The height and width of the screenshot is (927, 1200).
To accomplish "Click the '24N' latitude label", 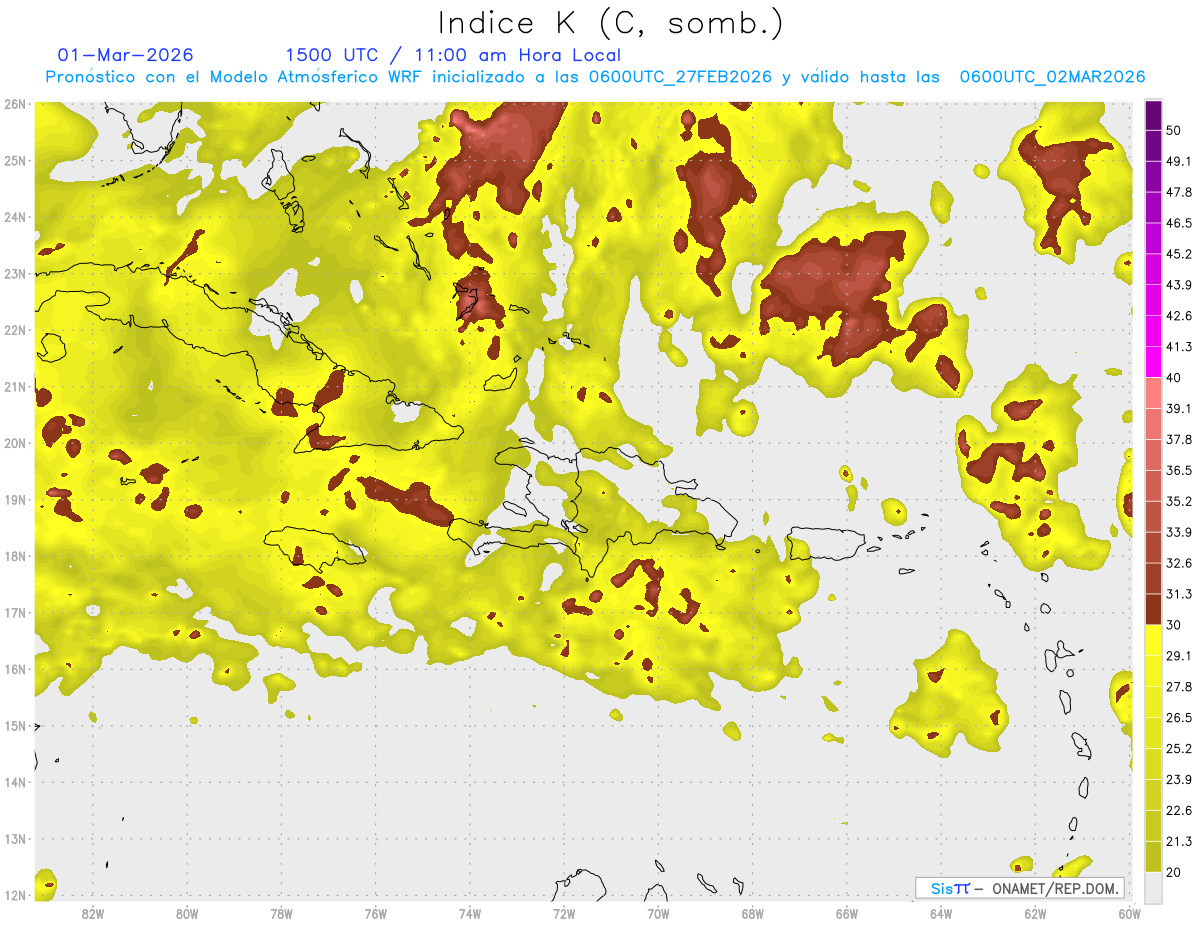I will (14, 217).
